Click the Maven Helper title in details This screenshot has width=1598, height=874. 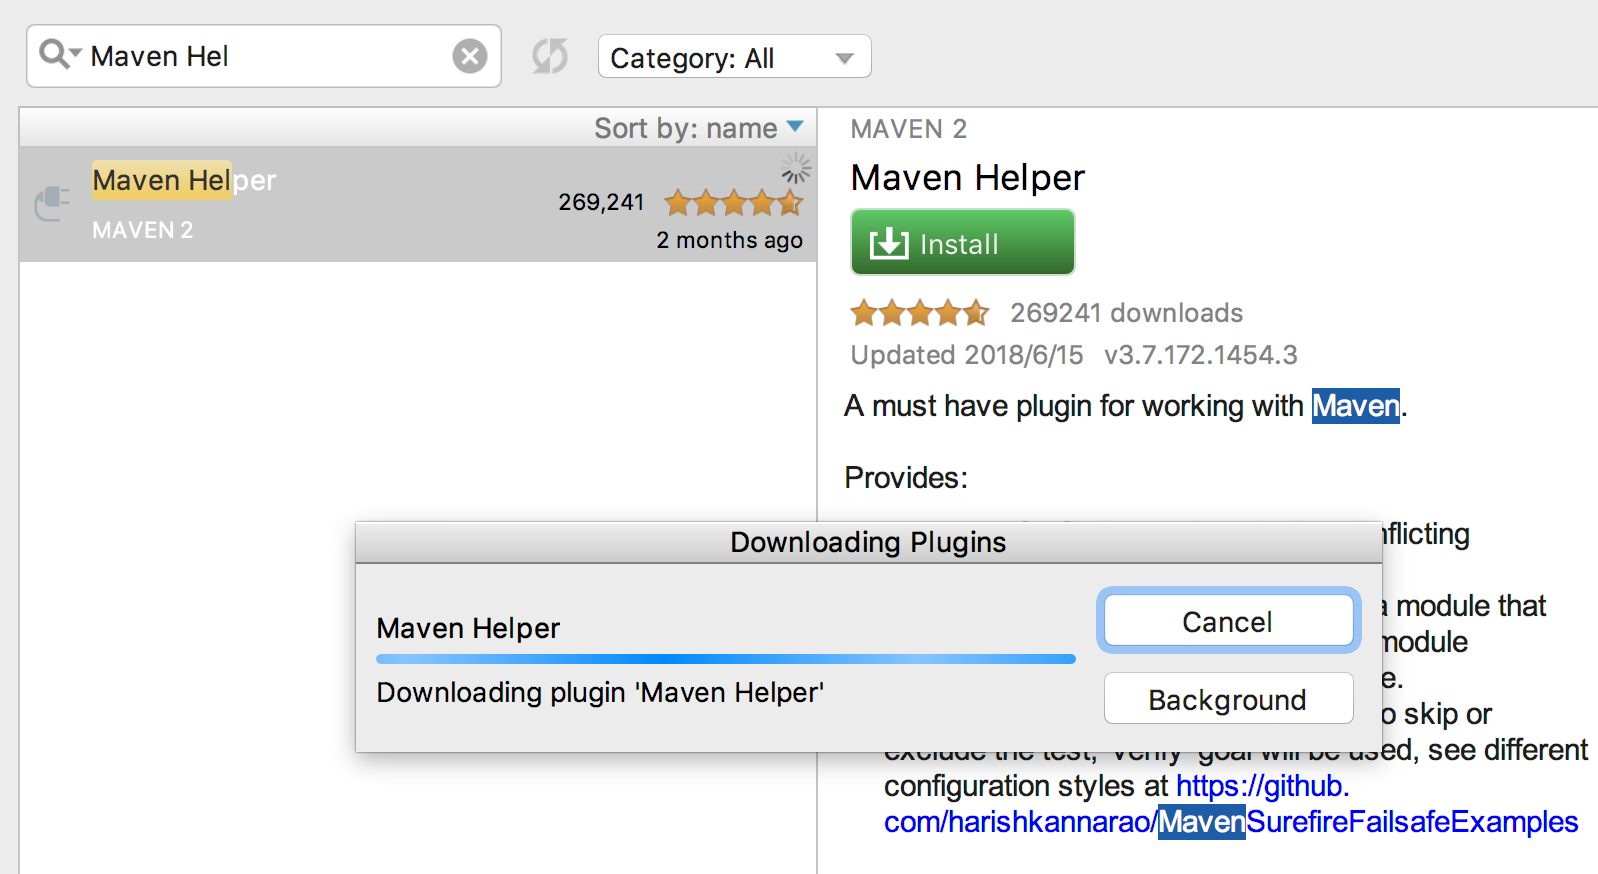point(967,178)
